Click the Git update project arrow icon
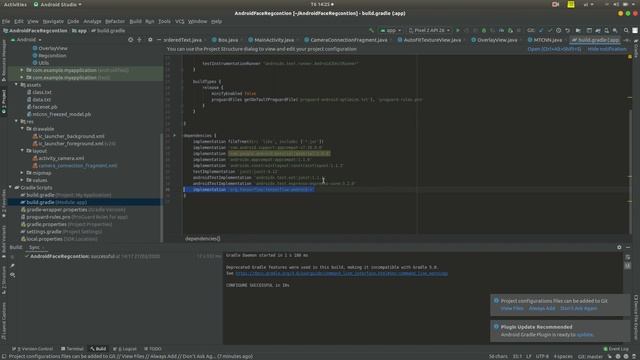This screenshot has width=640, height=360. pos(541,30)
